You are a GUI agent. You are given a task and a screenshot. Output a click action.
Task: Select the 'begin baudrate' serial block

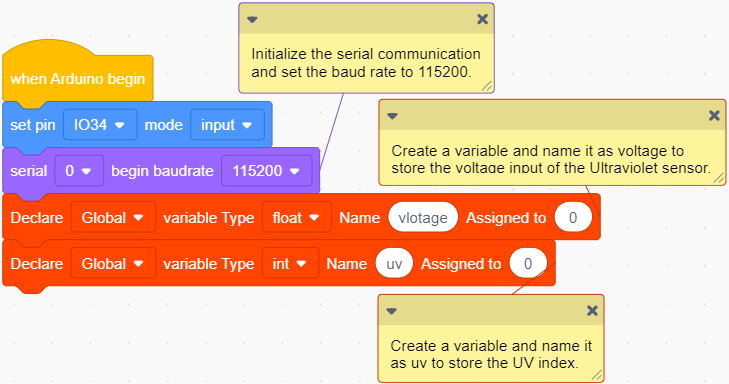point(162,171)
